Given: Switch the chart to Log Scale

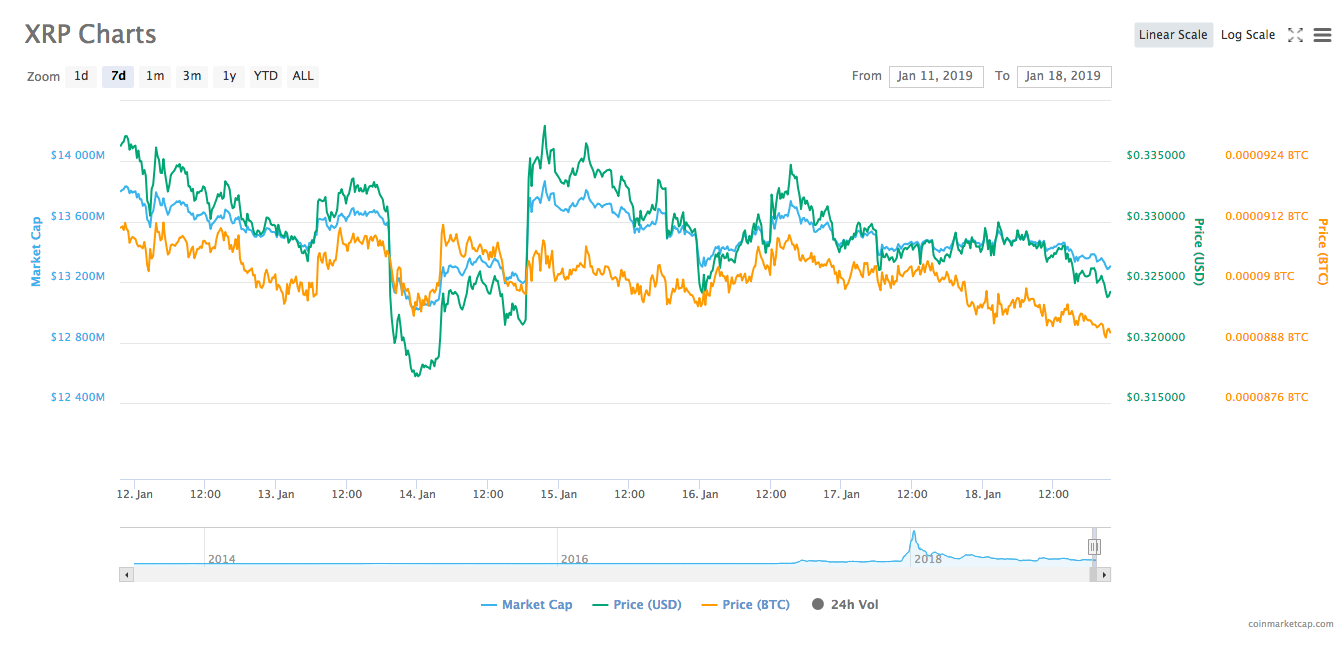Looking at the screenshot, I should pos(1247,34).
